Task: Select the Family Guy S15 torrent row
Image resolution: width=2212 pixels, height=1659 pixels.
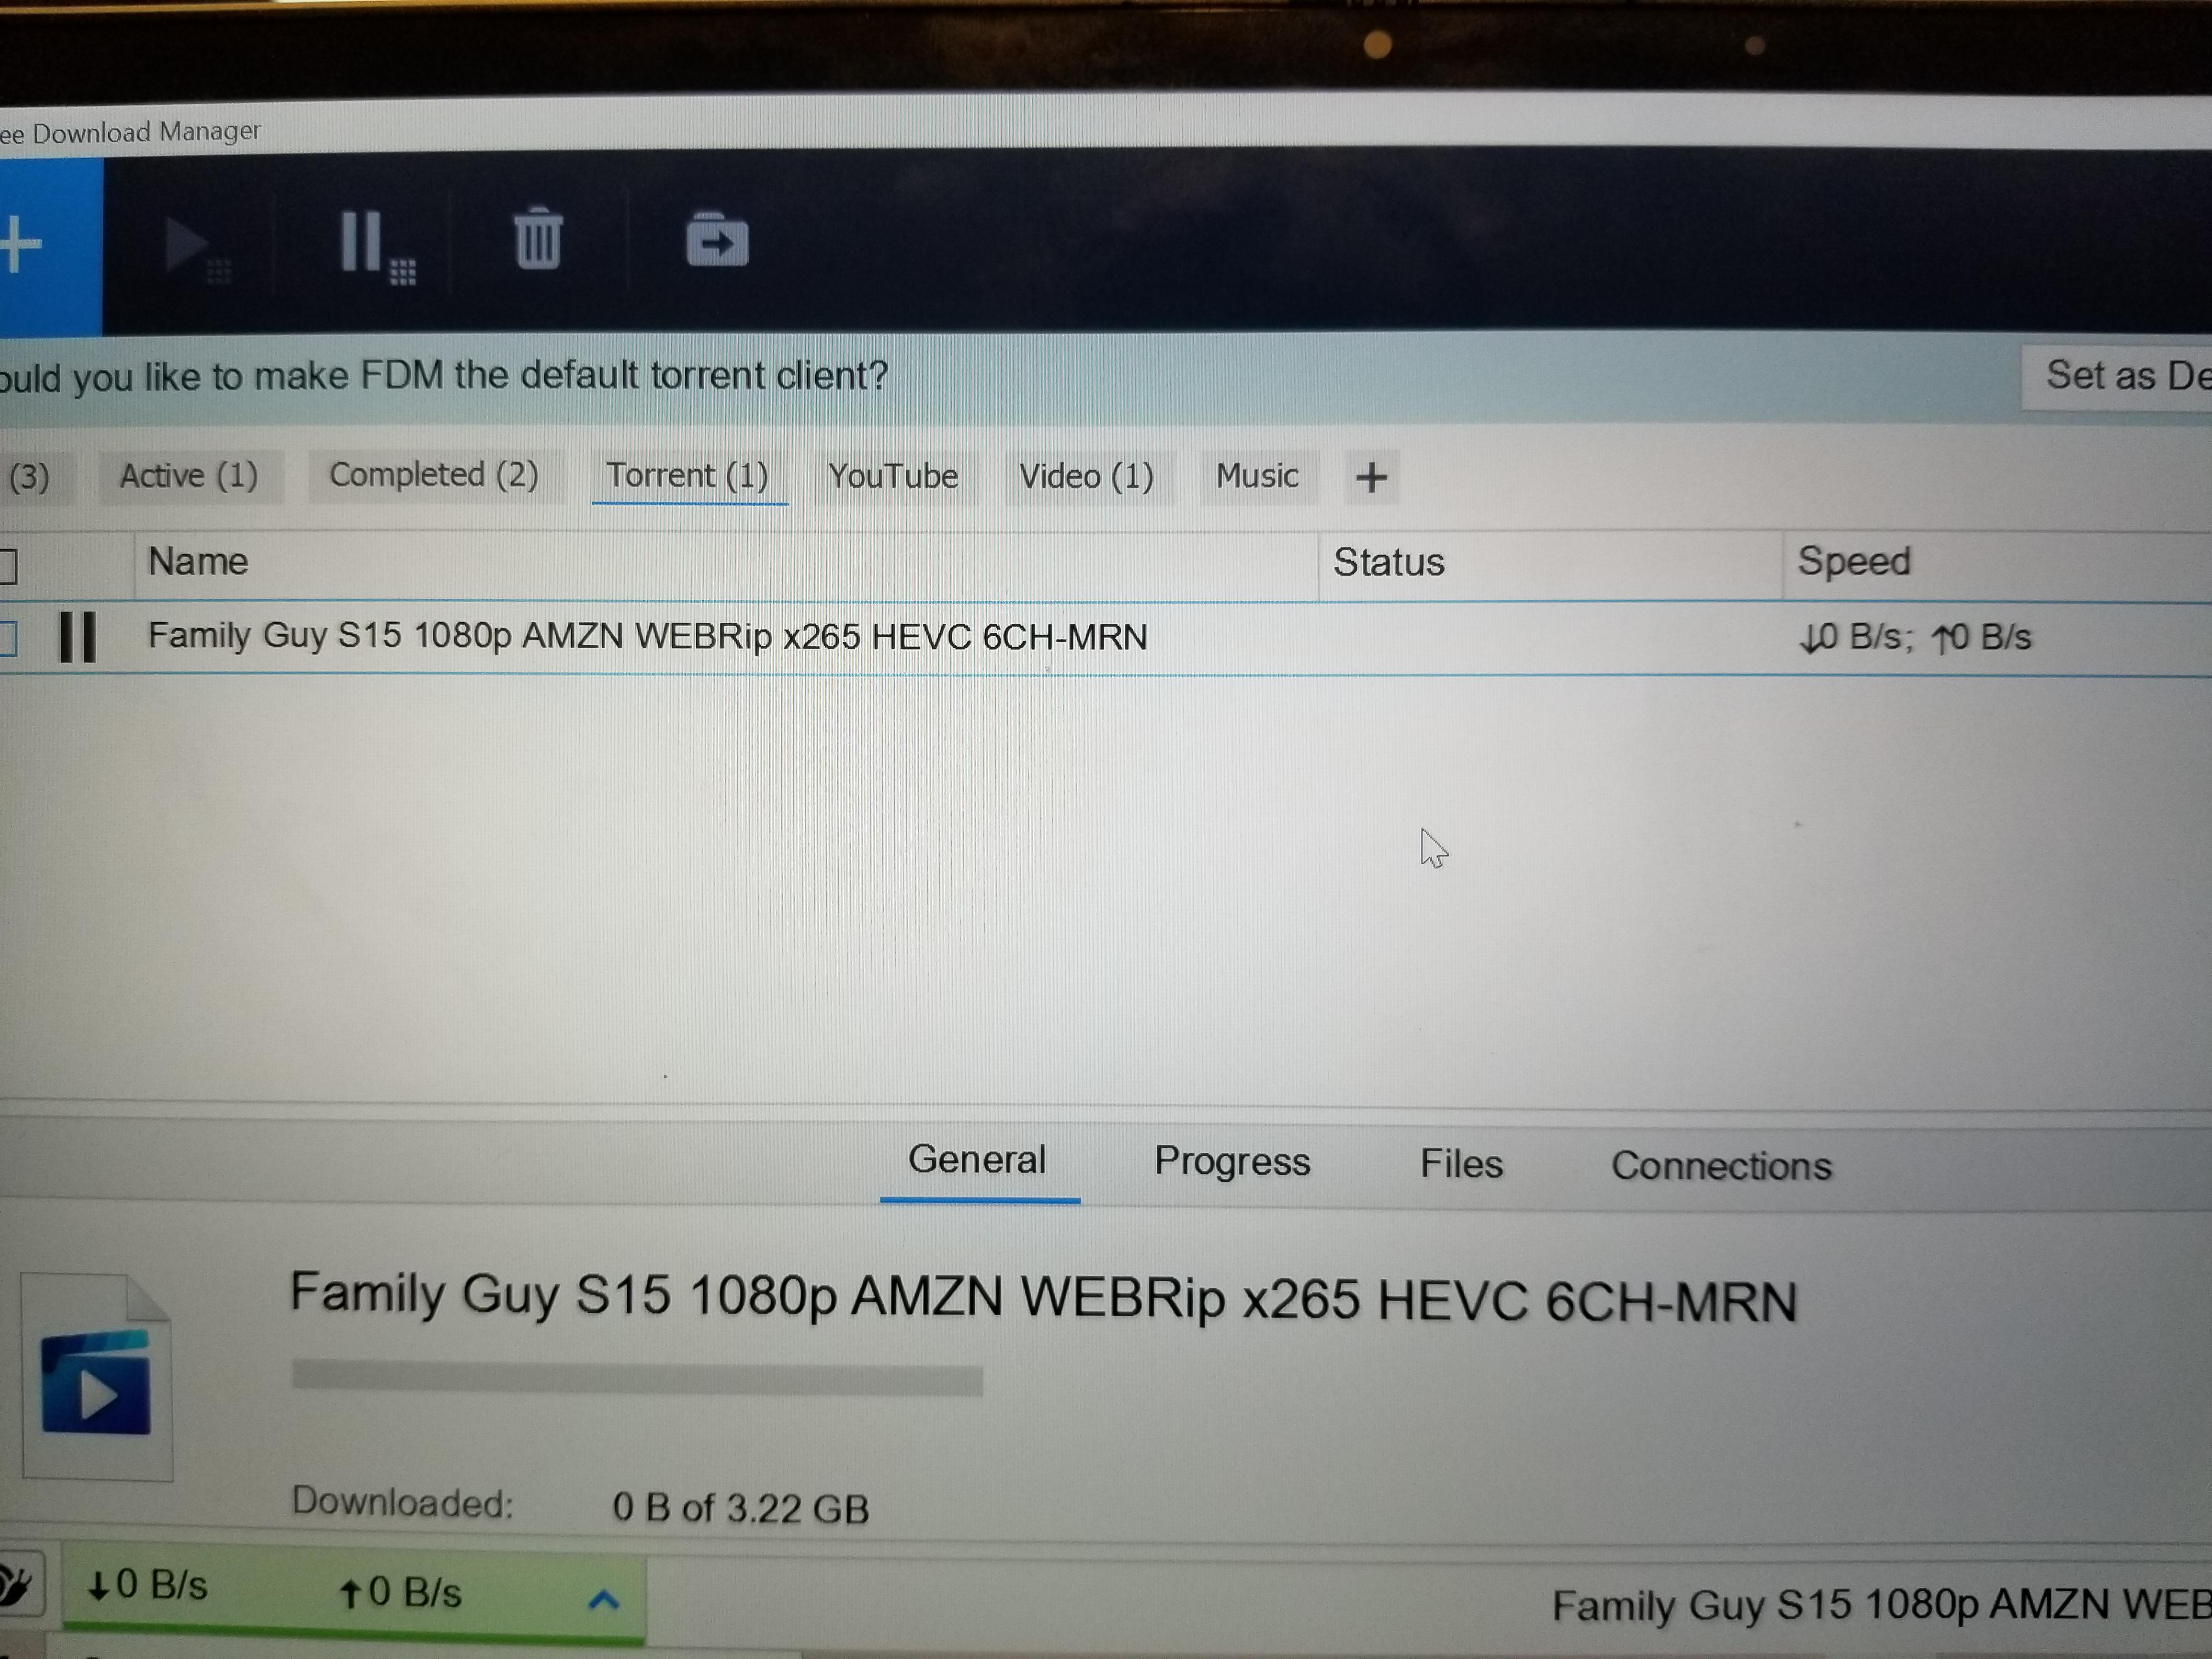Action: point(647,637)
